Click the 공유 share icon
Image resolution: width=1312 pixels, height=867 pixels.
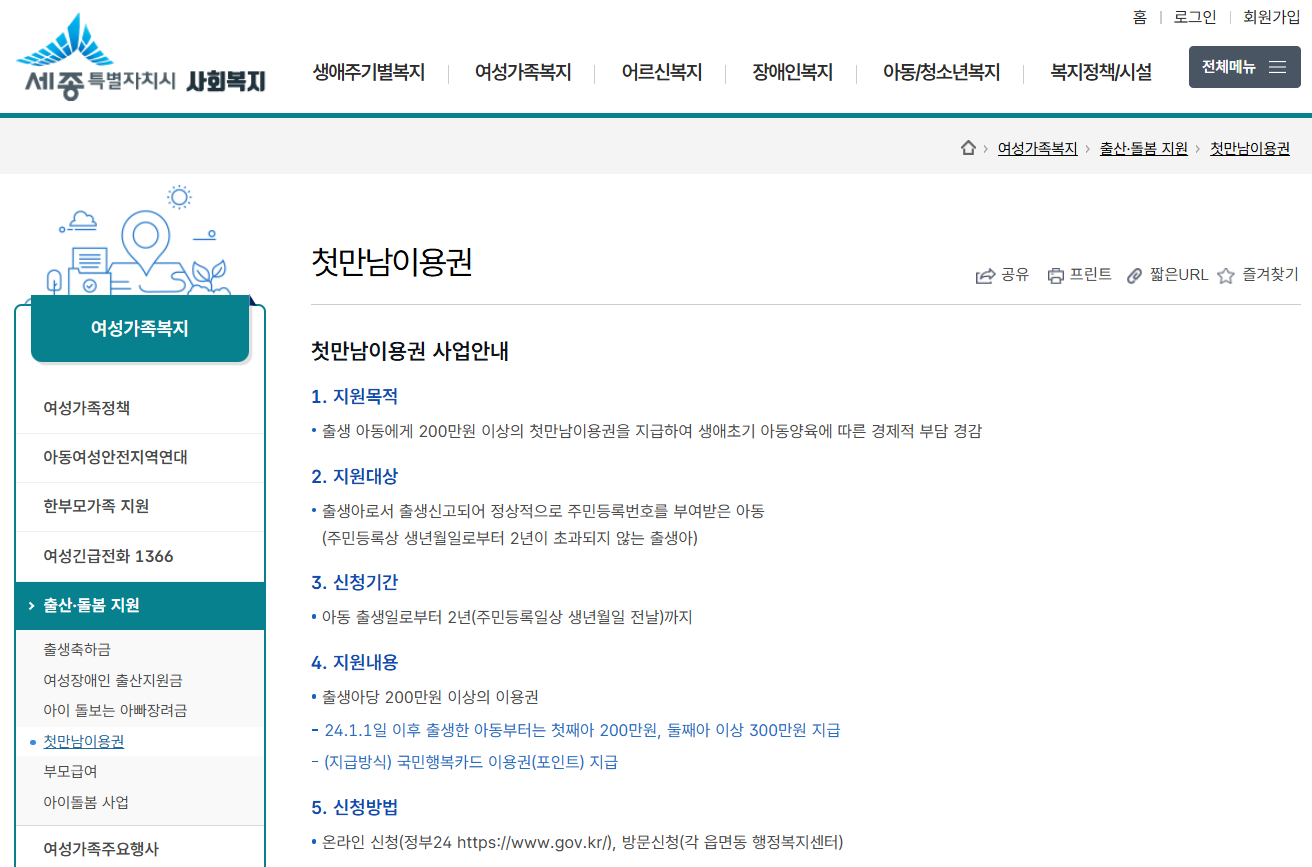[985, 276]
